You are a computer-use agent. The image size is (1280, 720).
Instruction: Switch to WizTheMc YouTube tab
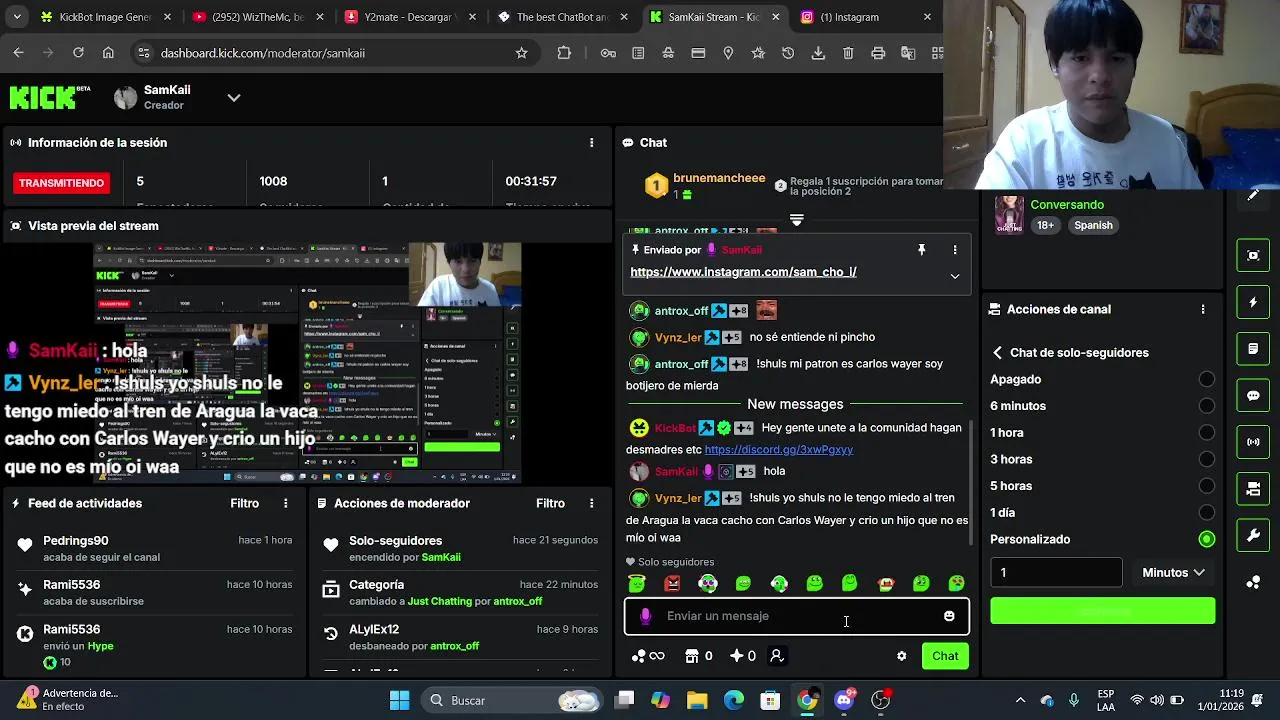pos(255,17)
